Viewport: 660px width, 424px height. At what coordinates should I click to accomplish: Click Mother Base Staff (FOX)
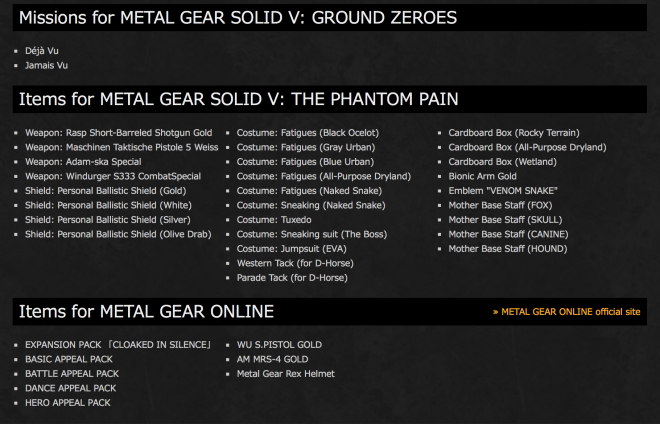tap(500, 205)
